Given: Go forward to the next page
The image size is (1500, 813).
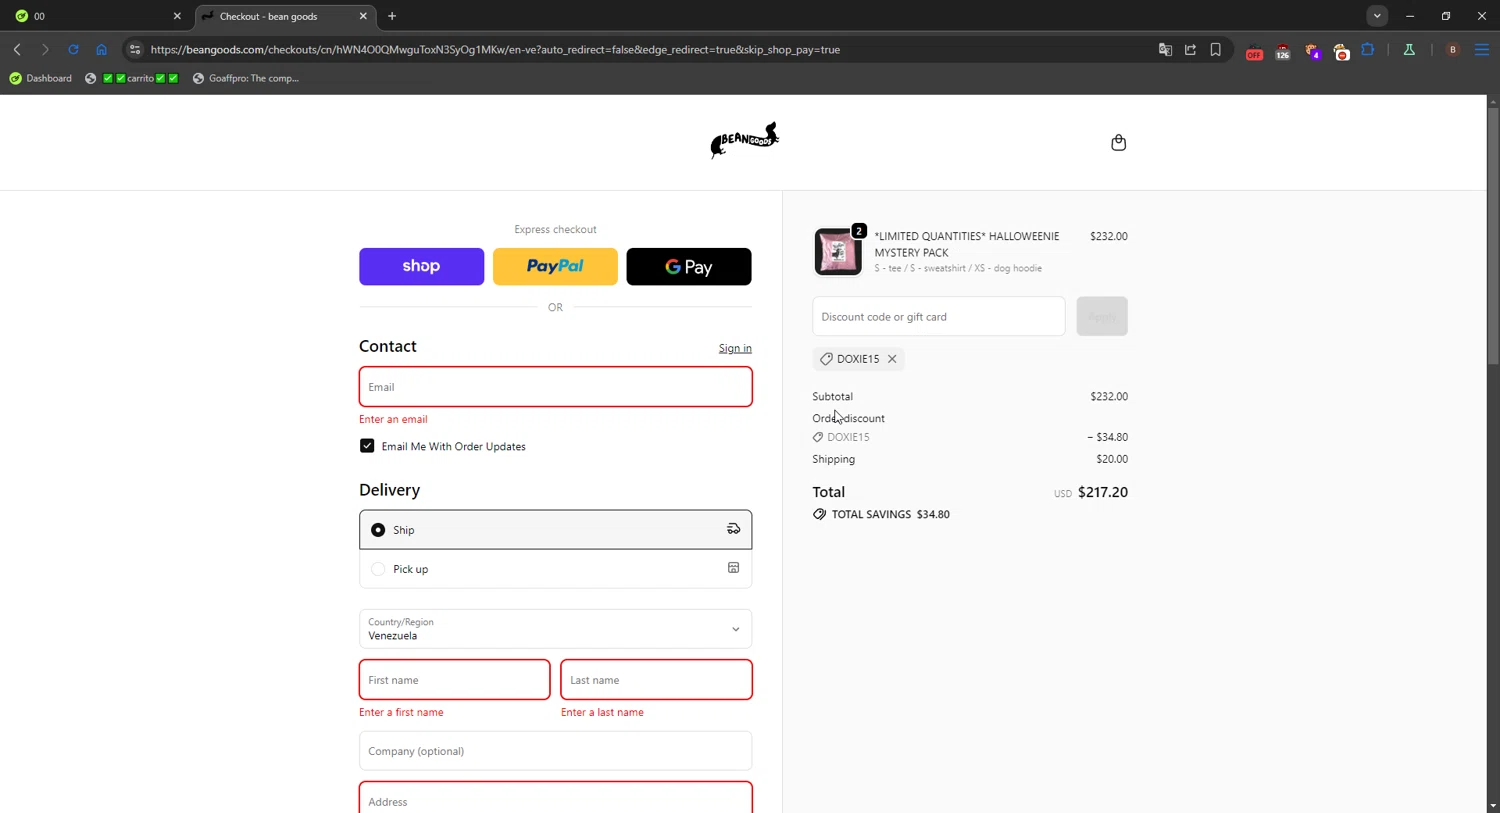Looking at the screenshot, I should point(45,49).
